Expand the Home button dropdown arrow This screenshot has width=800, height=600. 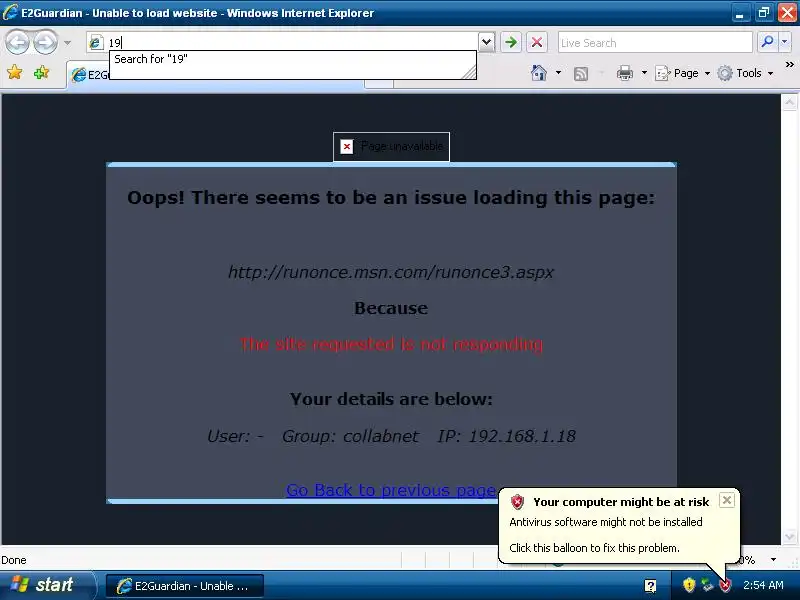pos(558,73)
